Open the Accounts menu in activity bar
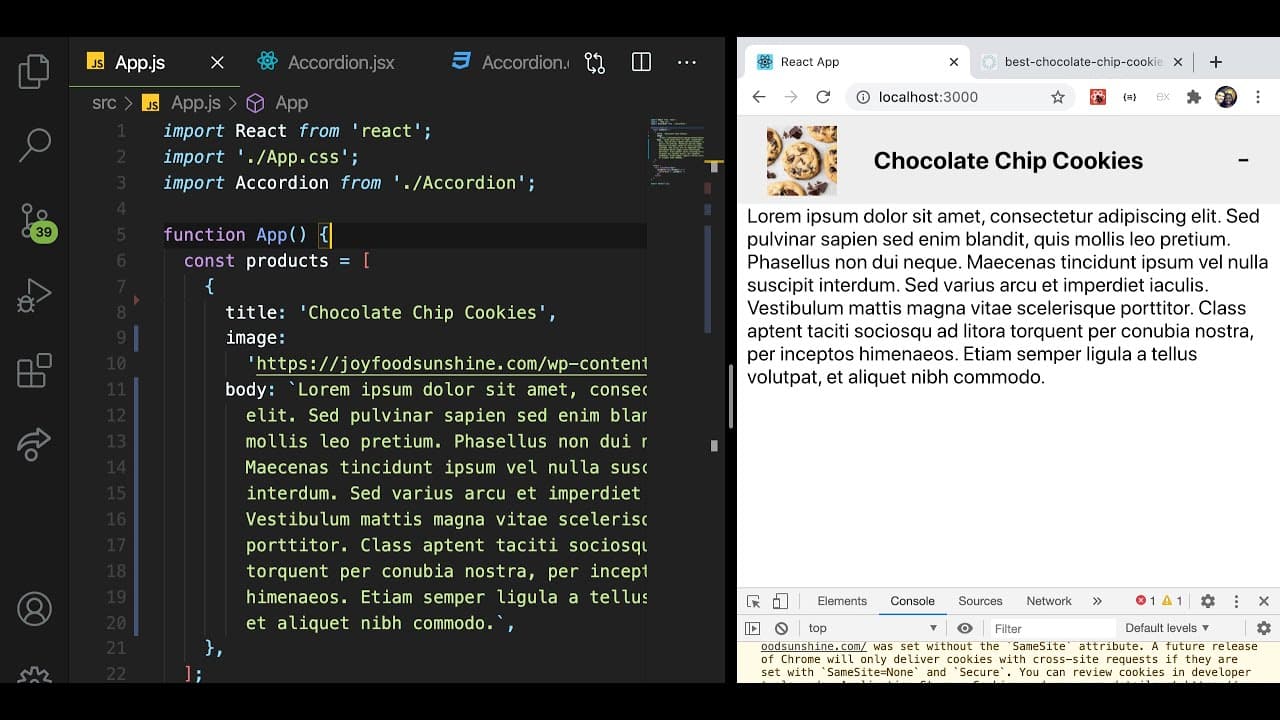The image size is (1280, 720). coord(34,609)
